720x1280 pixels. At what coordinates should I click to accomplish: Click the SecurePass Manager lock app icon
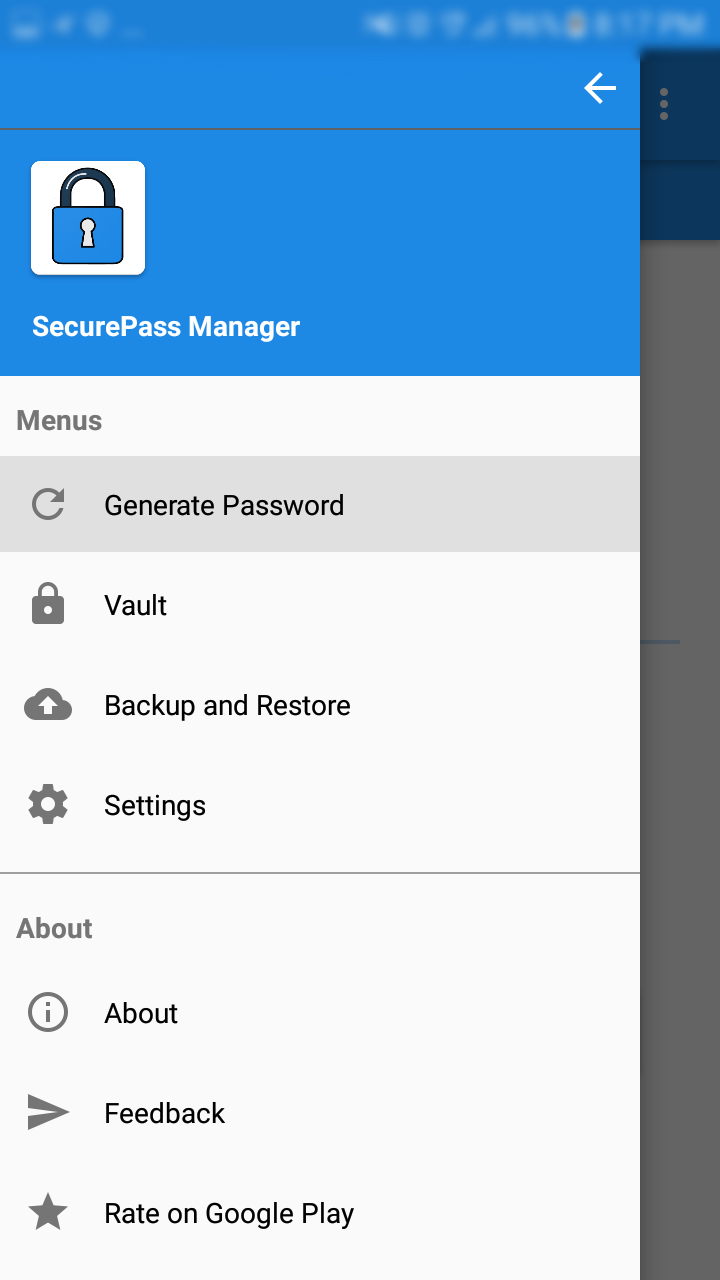tap(88, 217)
